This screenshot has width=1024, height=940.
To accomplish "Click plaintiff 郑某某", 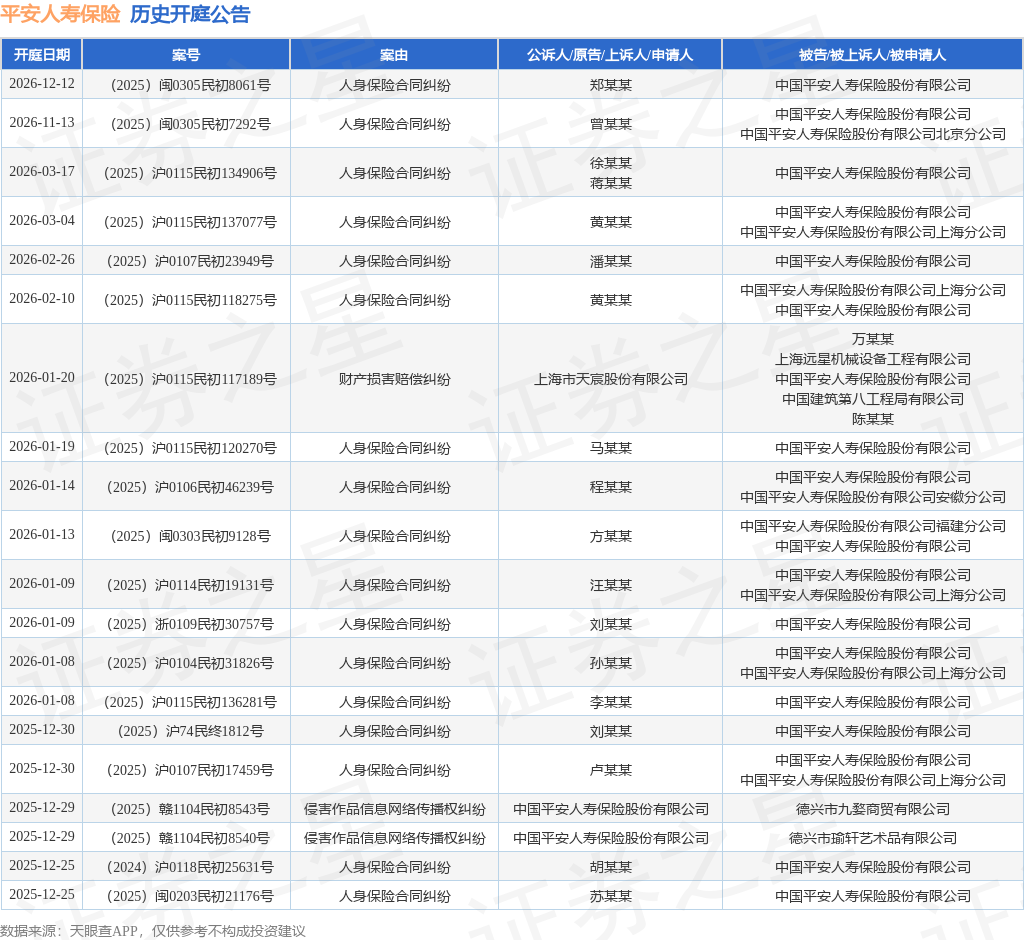I will click(x=611, y=85).
